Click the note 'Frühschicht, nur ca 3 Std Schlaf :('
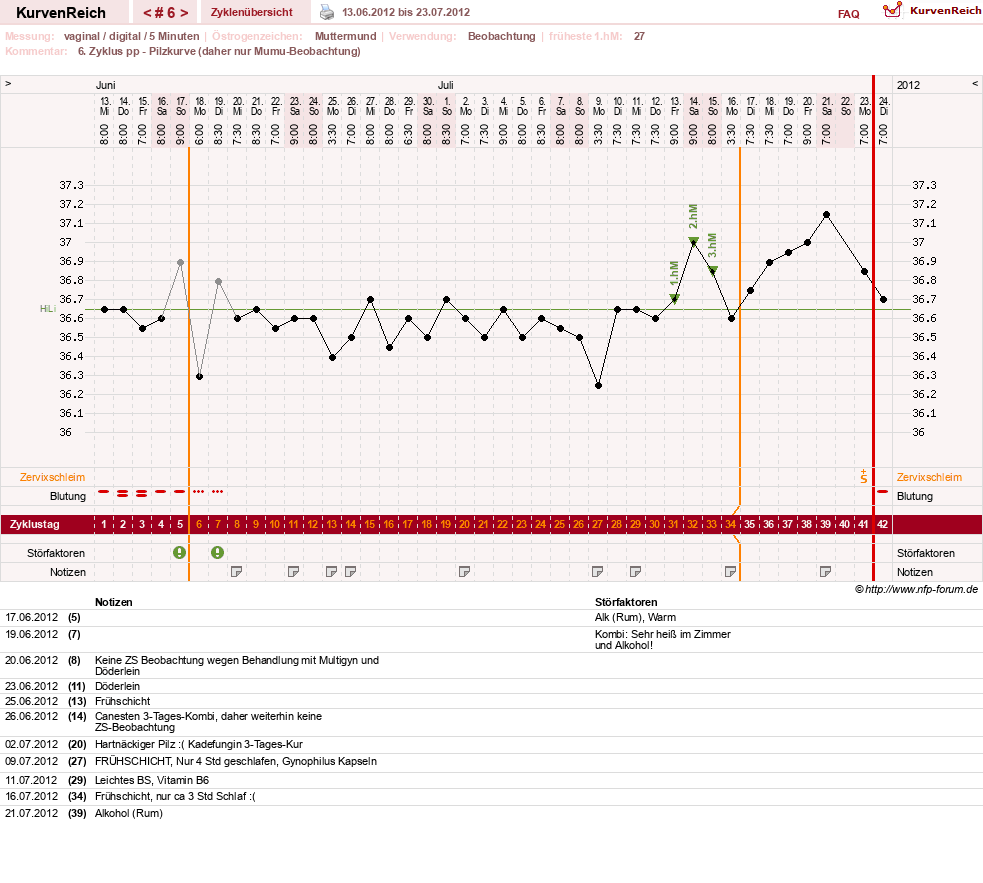983x883 pixels. pos(175,796)
